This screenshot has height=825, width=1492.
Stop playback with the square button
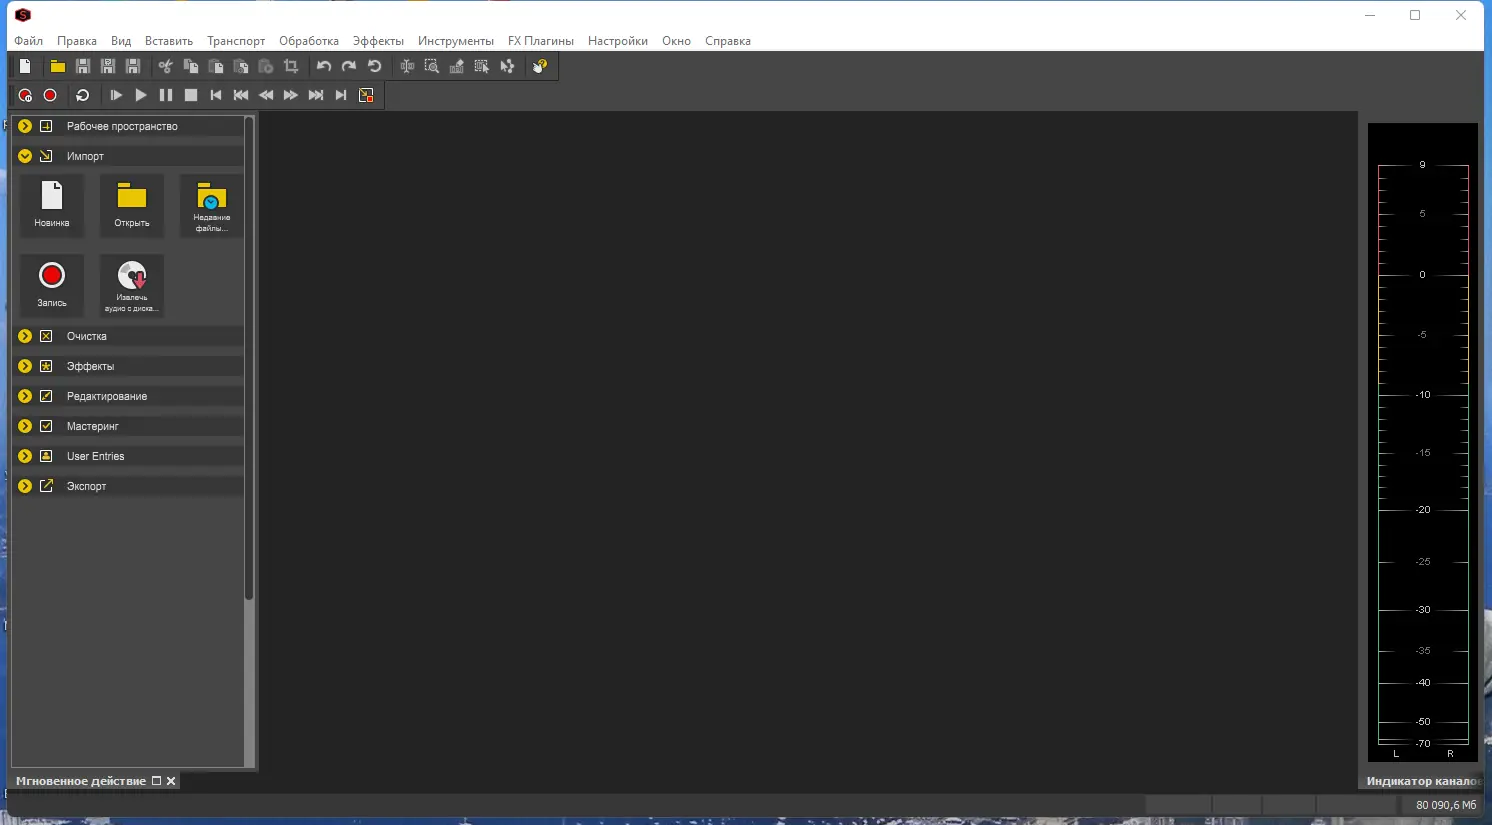pyautogui.click(x=191, y=95)
